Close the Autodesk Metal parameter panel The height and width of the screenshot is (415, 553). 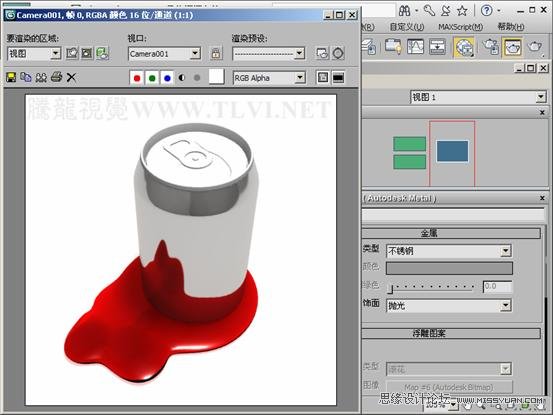pyautogui.click(x=542, y=198)
